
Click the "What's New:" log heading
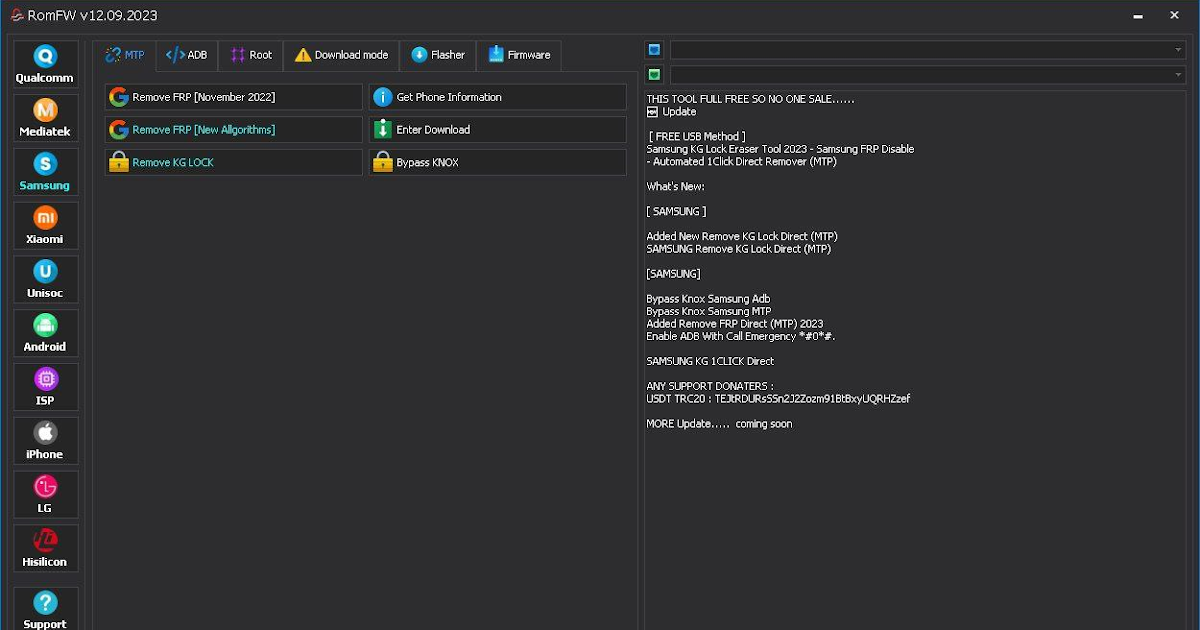click(676, 186)
